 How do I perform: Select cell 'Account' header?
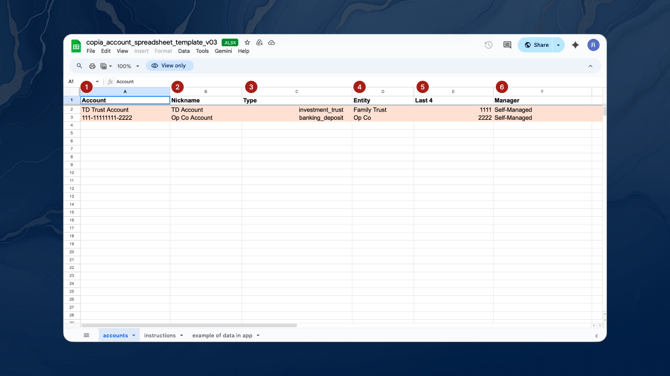(x=125, y=100)
